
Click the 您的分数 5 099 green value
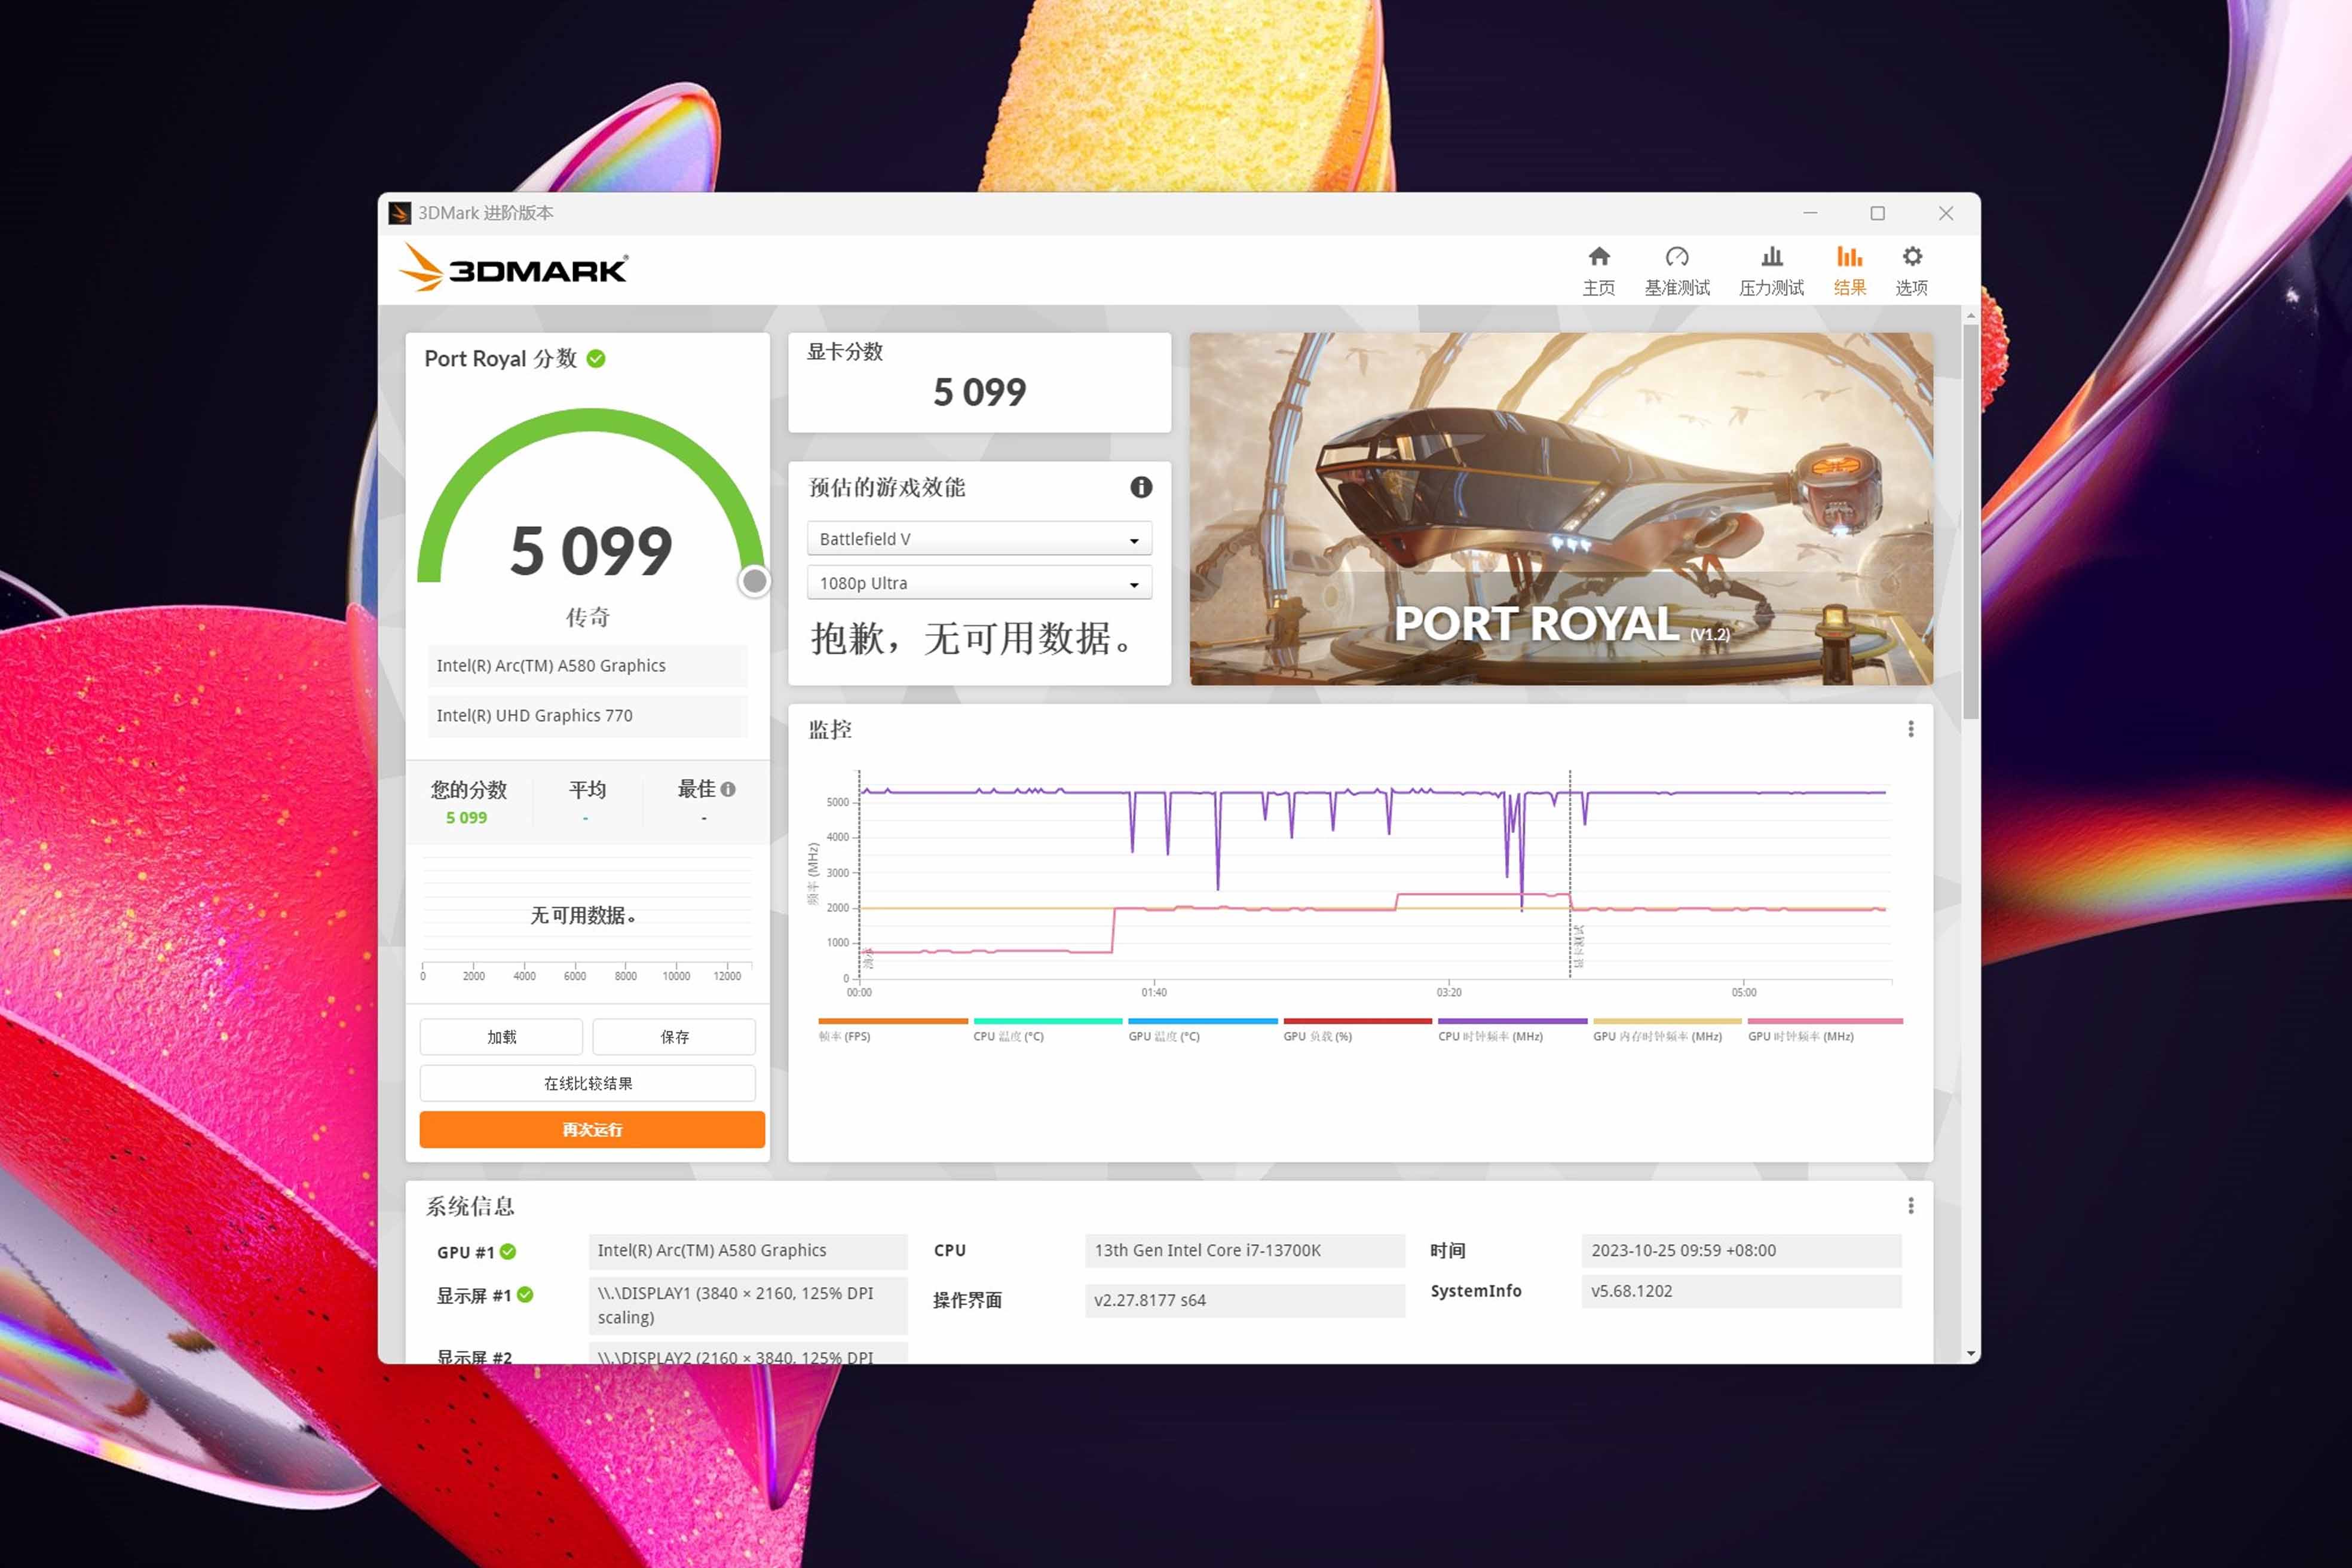pyautogui.click(x=466, y=818)
